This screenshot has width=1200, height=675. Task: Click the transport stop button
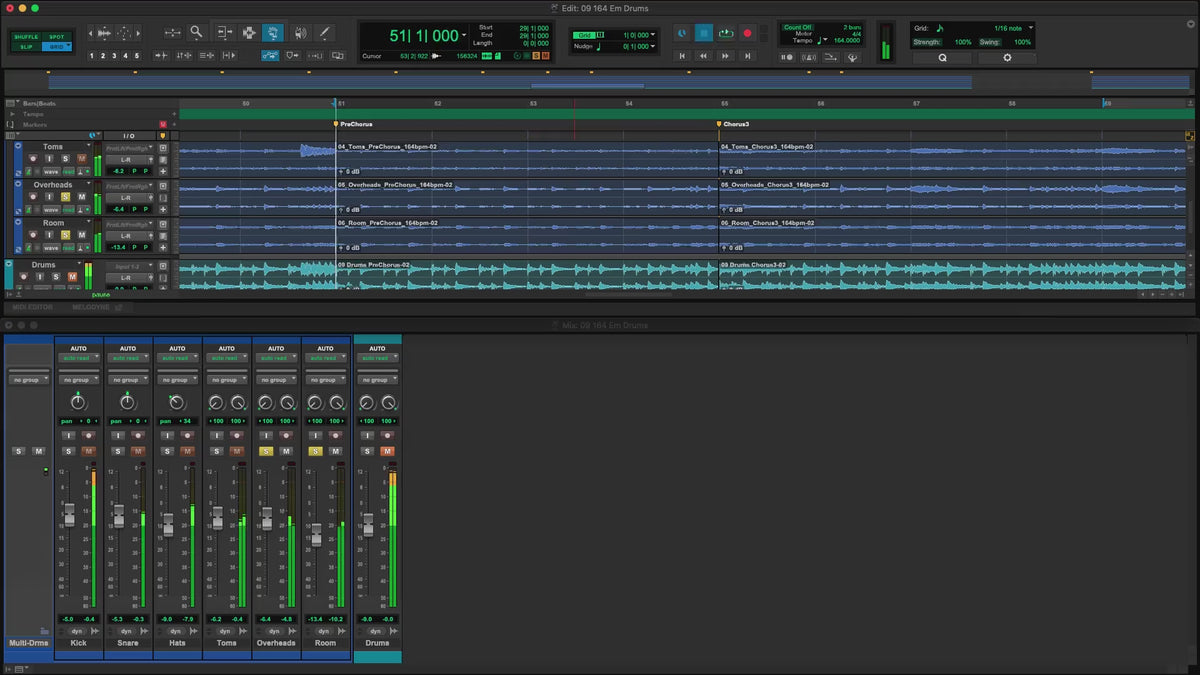[703, 33]
